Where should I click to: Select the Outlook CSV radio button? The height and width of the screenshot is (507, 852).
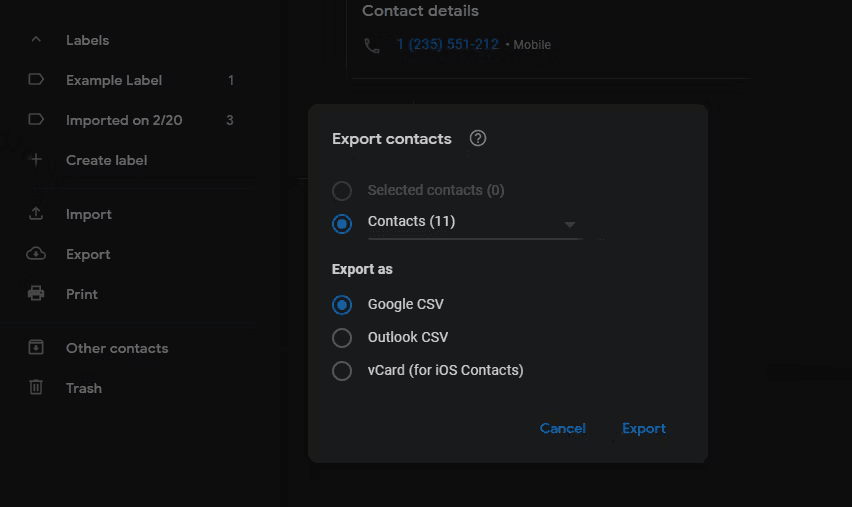point(342,337)
